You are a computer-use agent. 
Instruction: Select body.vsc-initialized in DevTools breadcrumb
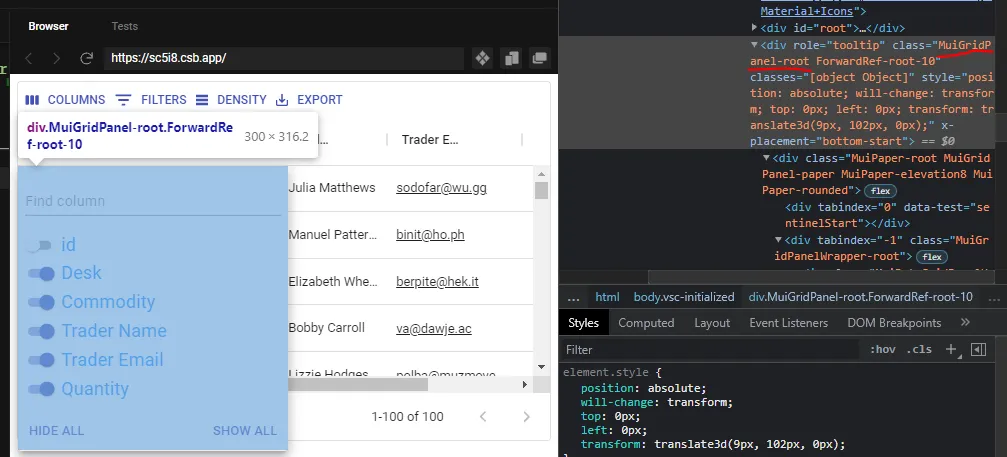[x=684, y=297]
